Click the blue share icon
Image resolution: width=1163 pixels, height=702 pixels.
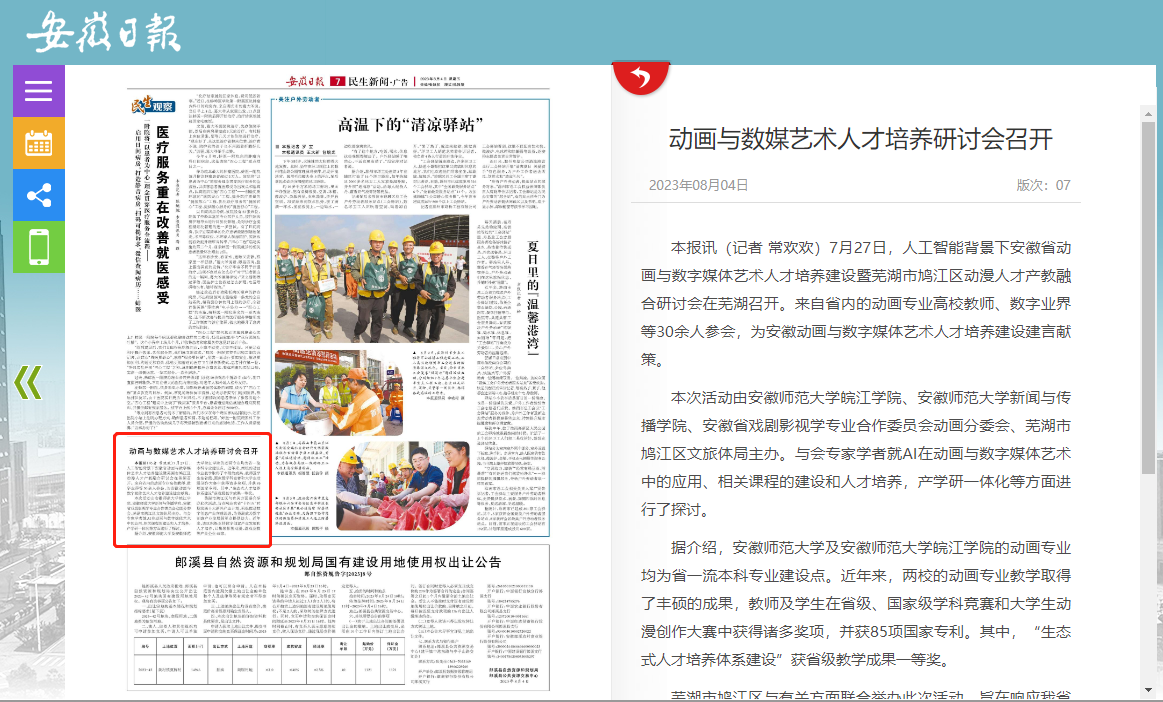[39, 195]
